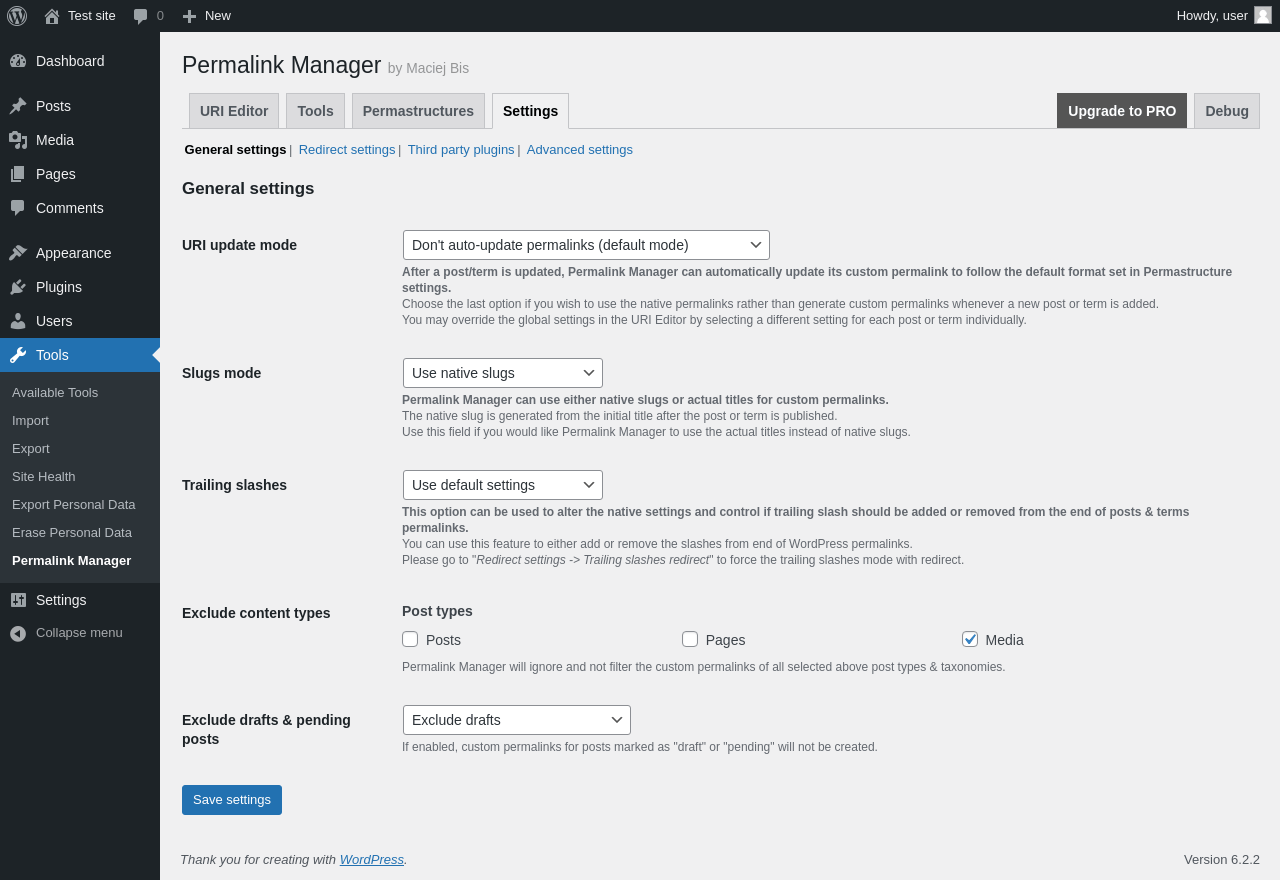
Task: Open the Dashboard icon in sidebar
Action: 18,61
